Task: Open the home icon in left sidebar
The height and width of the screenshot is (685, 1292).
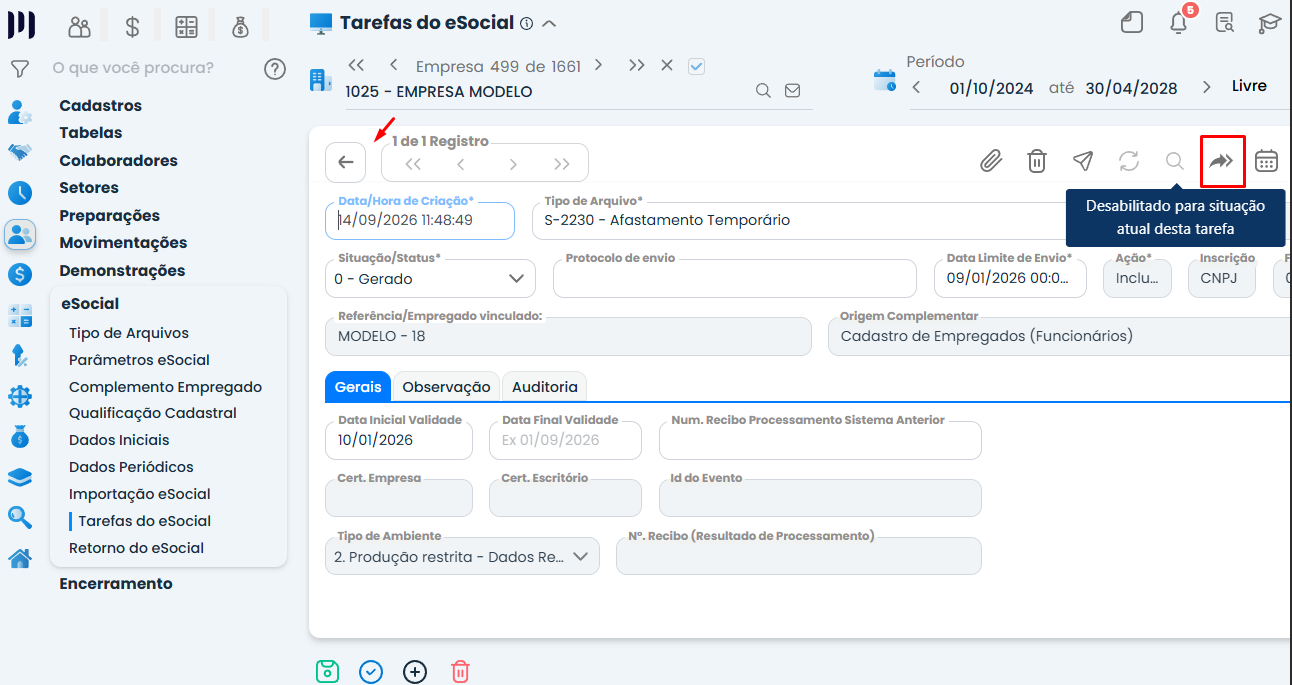Action: (x=19, y=558)
